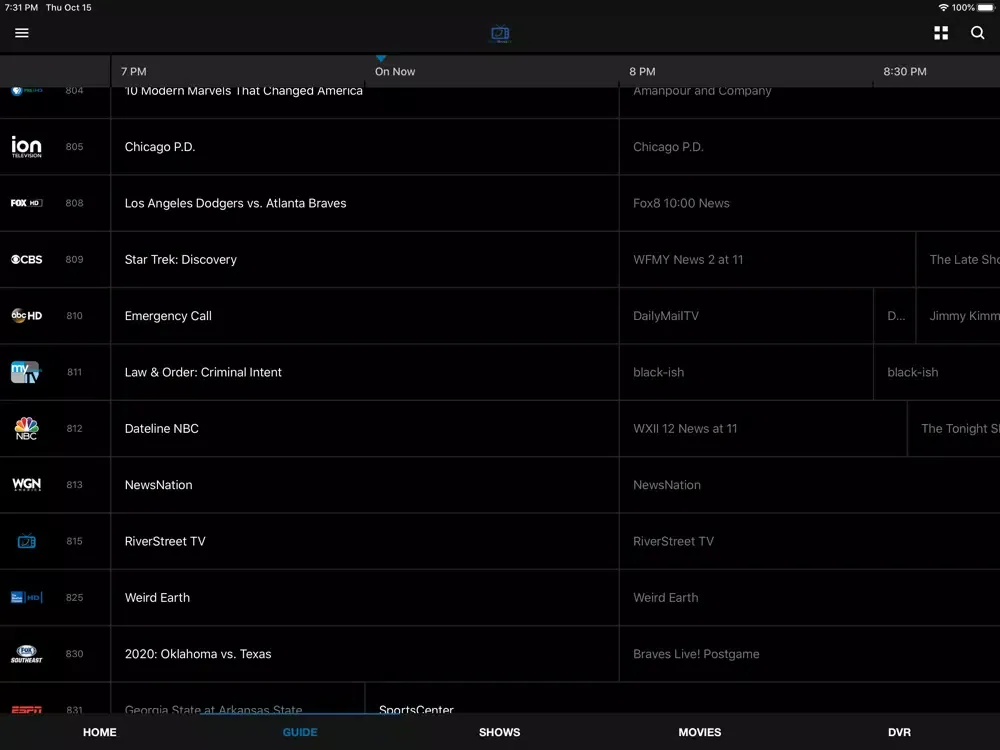
Task: Open the grid view icon
Action: click(x=941, y=33)
